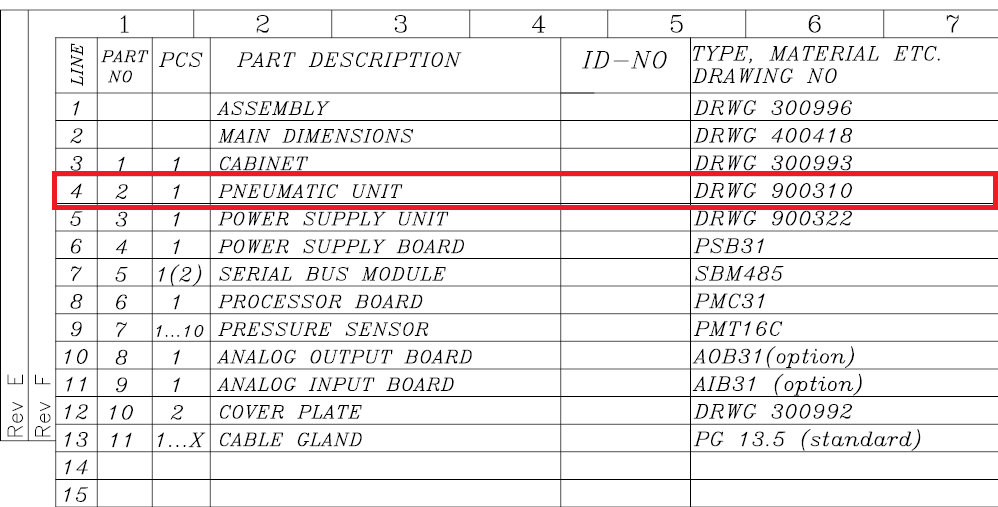Screen dimensions: 998x507
Task: Click the PROCESSOR BOARD description
Action: click(320, 301)
